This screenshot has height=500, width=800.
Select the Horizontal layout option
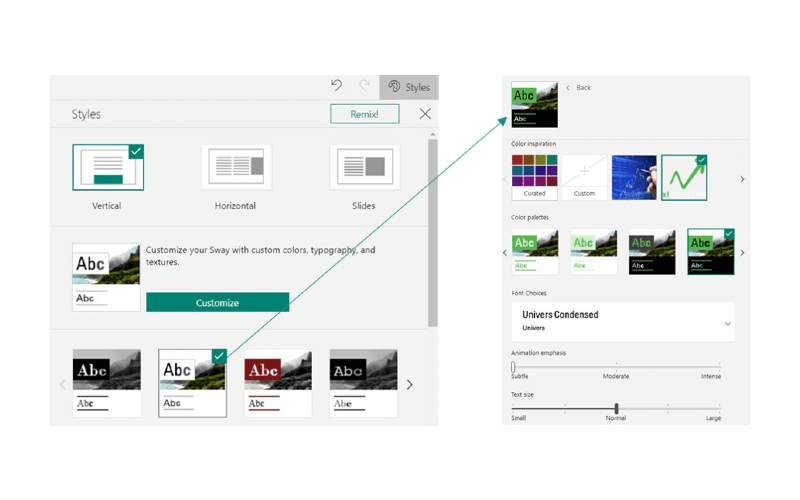coord(235,167)
